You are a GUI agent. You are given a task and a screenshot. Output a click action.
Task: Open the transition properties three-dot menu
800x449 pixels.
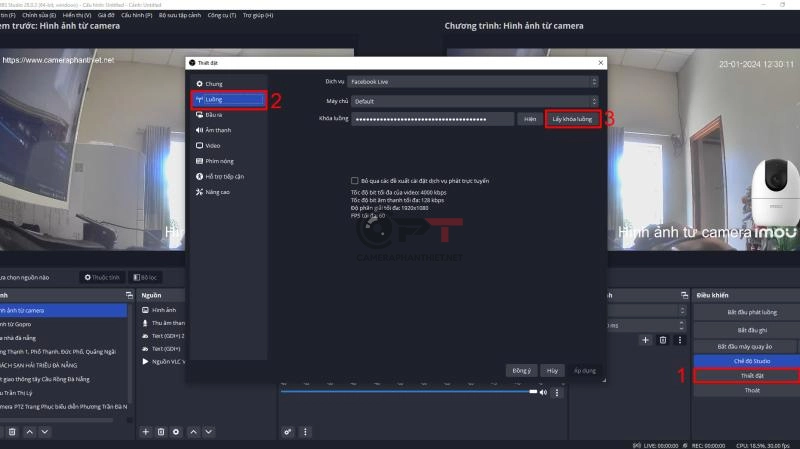pyautogui.click(x=680, y=340)
